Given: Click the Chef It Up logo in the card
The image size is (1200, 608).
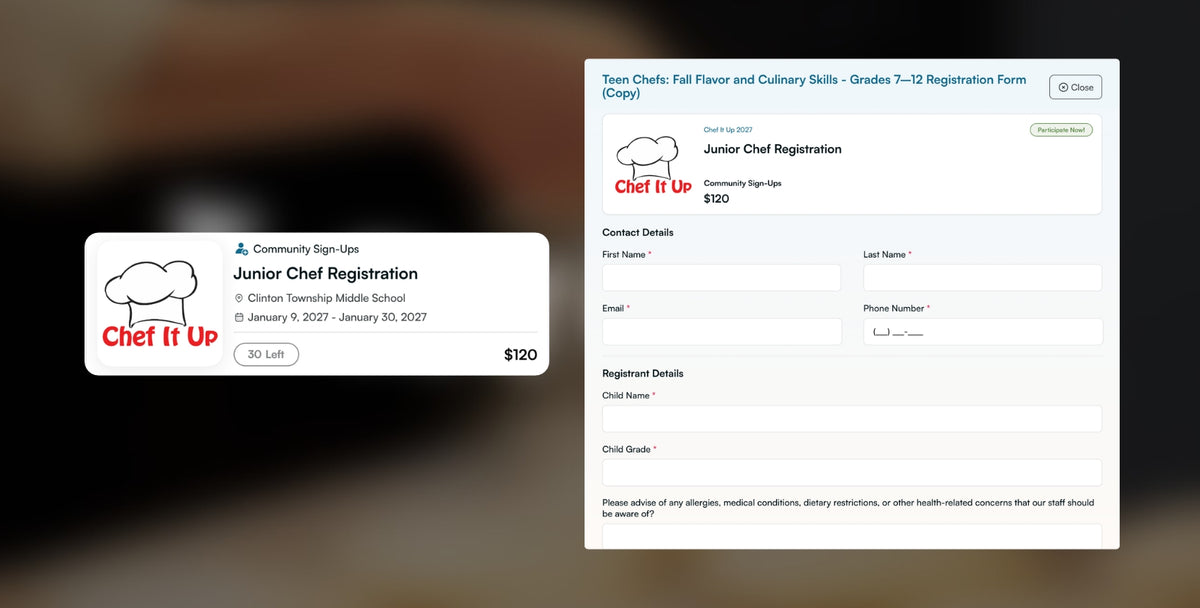Looking at the screenshot, I should click(x=160, y=304).
